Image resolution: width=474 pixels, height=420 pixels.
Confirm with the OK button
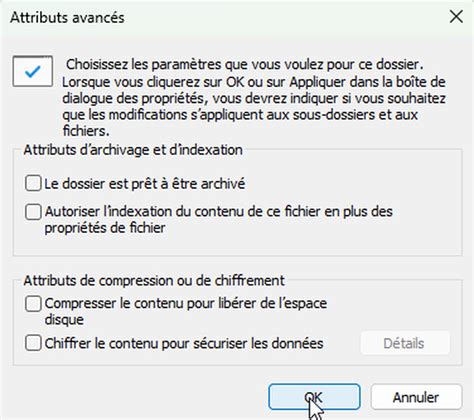pyautogui.click(x=314, y=397)
